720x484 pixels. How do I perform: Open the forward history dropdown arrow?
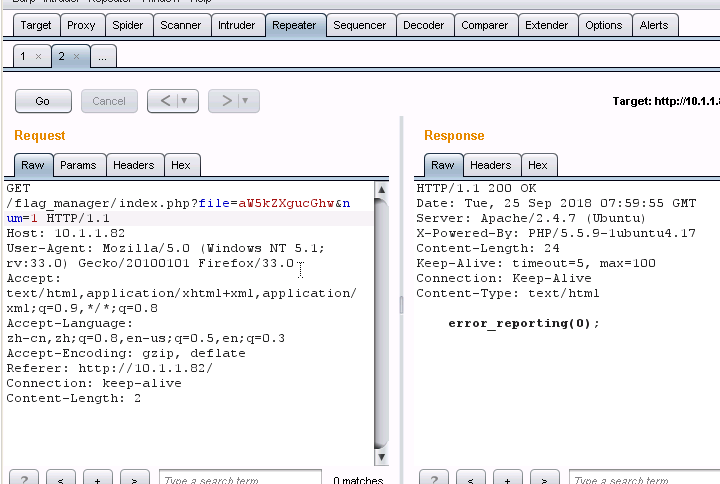[x=246, y=101]
